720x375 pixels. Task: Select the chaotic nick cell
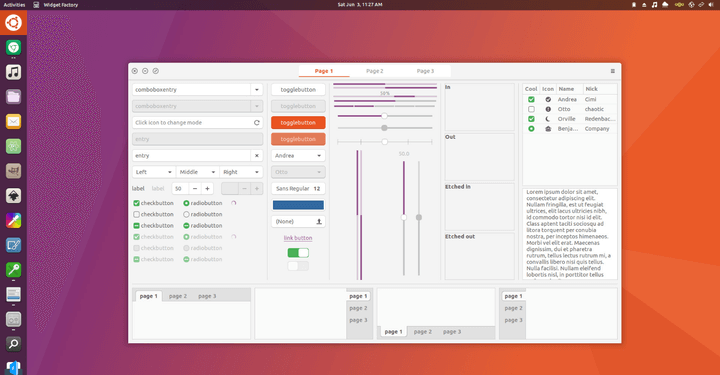pos(600,109)
